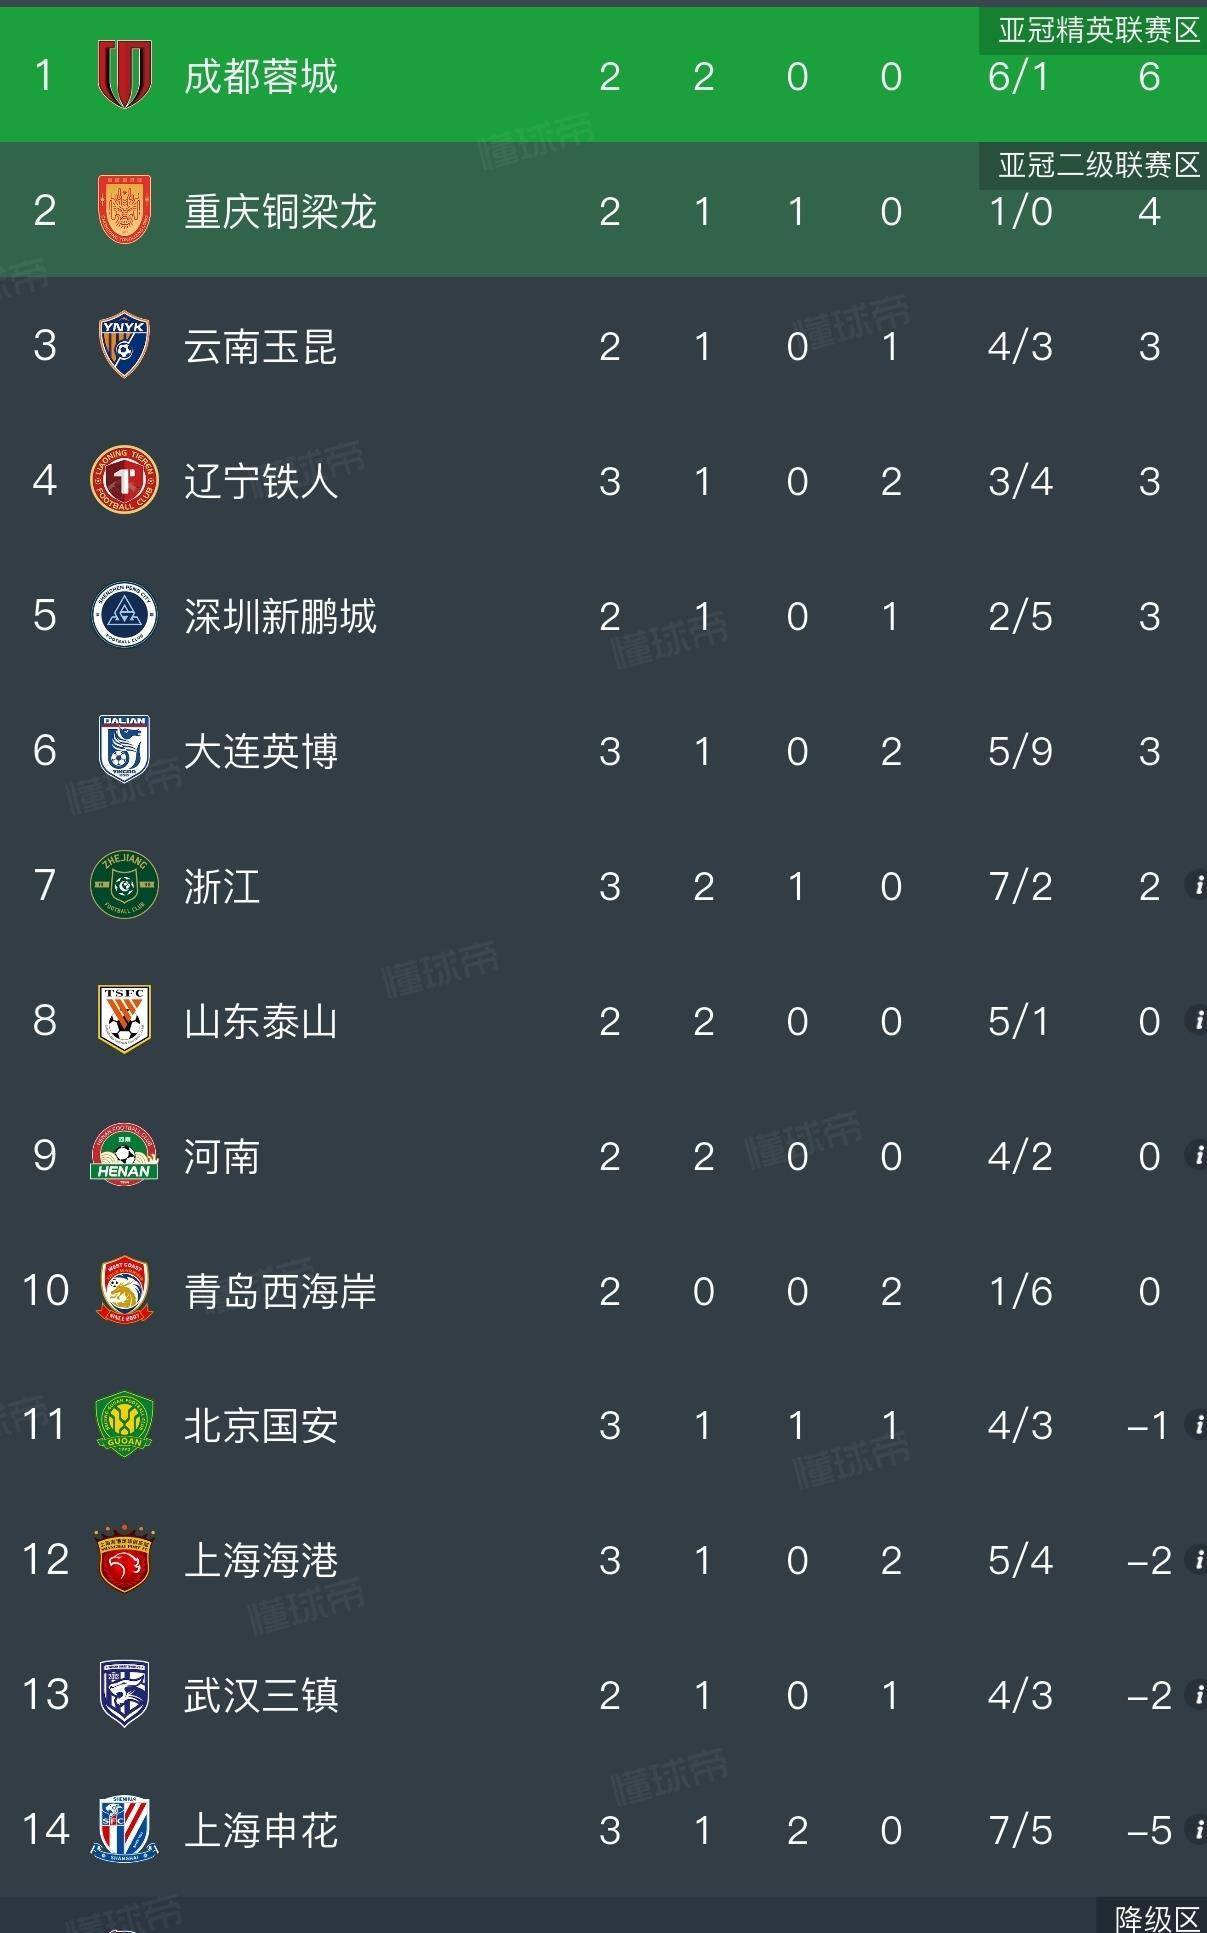
Task: Open the Wuhan Three Towns (武汉三镇) team page
Action: pyautogui.click(x=261, y=1695)
